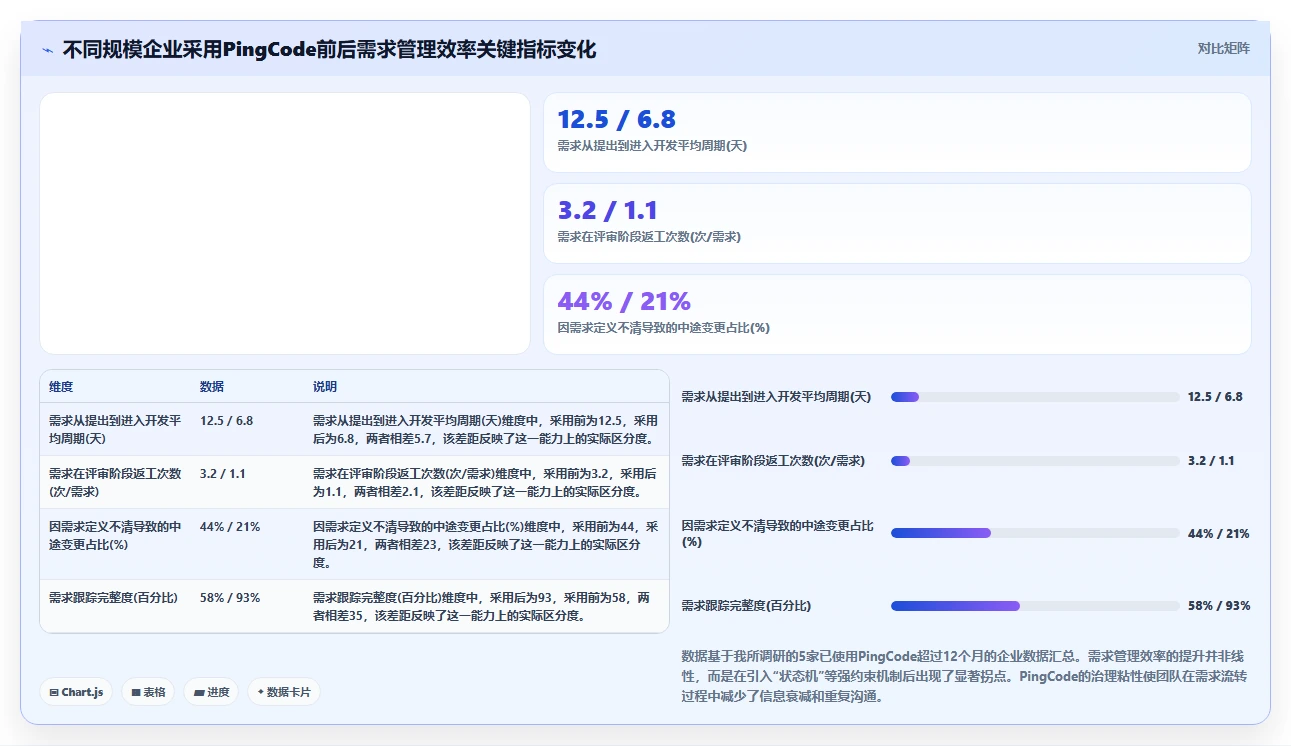Click the 对比矩阵 label in the header
The width and height of the screenshot is (1291, 746).
pos(1224,48)
